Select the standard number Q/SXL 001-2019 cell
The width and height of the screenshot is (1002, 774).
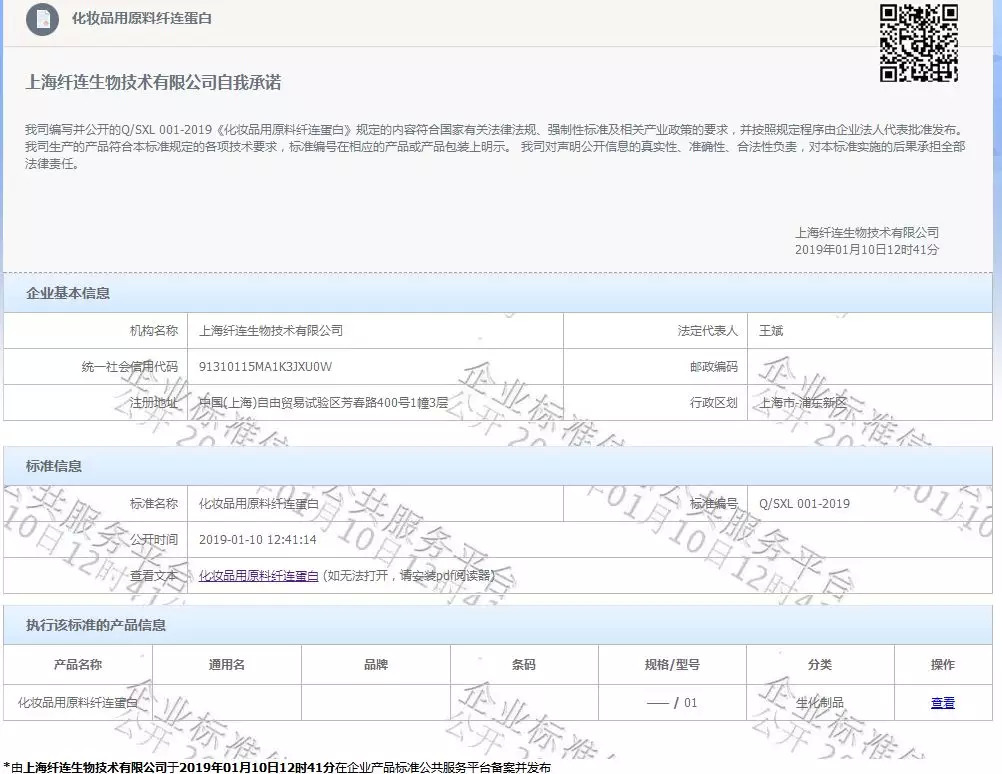[870, 504]
